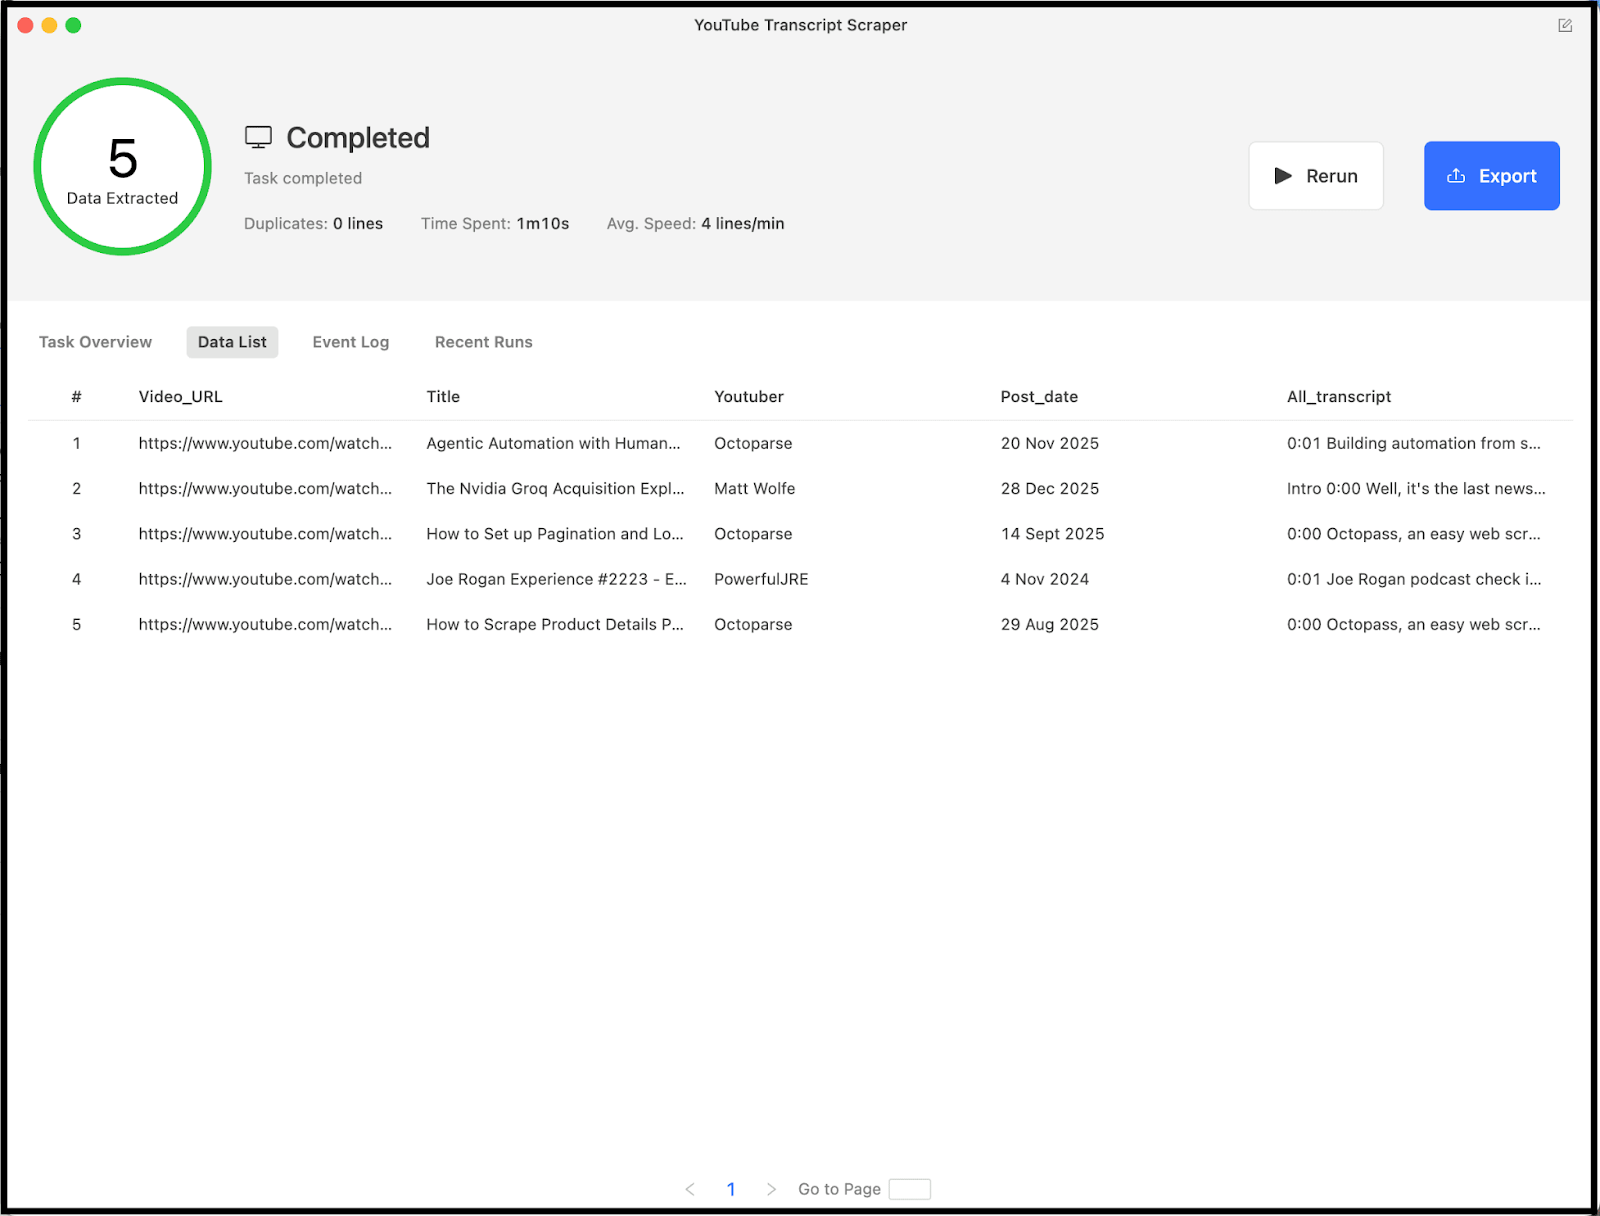This screenshot has width=1600, height=1216.
Task: Click the previous page arrow
Action: click(690, 1189)
